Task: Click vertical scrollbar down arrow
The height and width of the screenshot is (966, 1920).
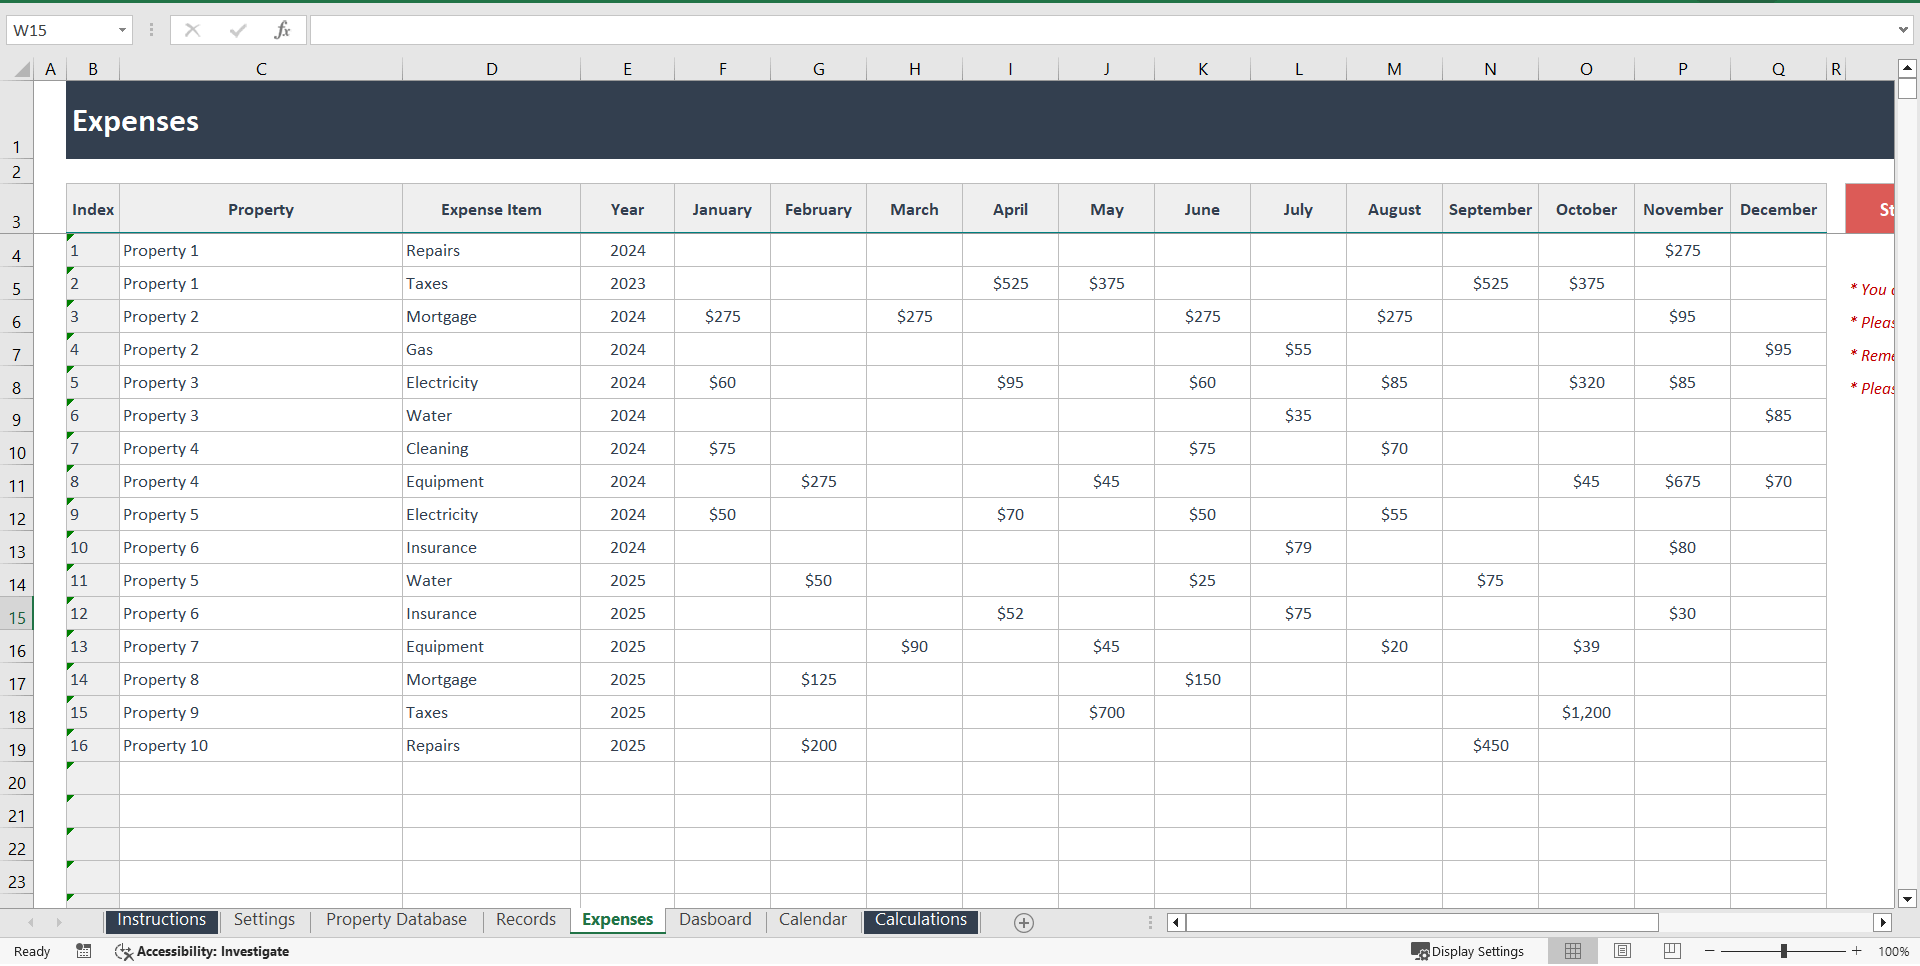Action: [x=1907, y=898]
